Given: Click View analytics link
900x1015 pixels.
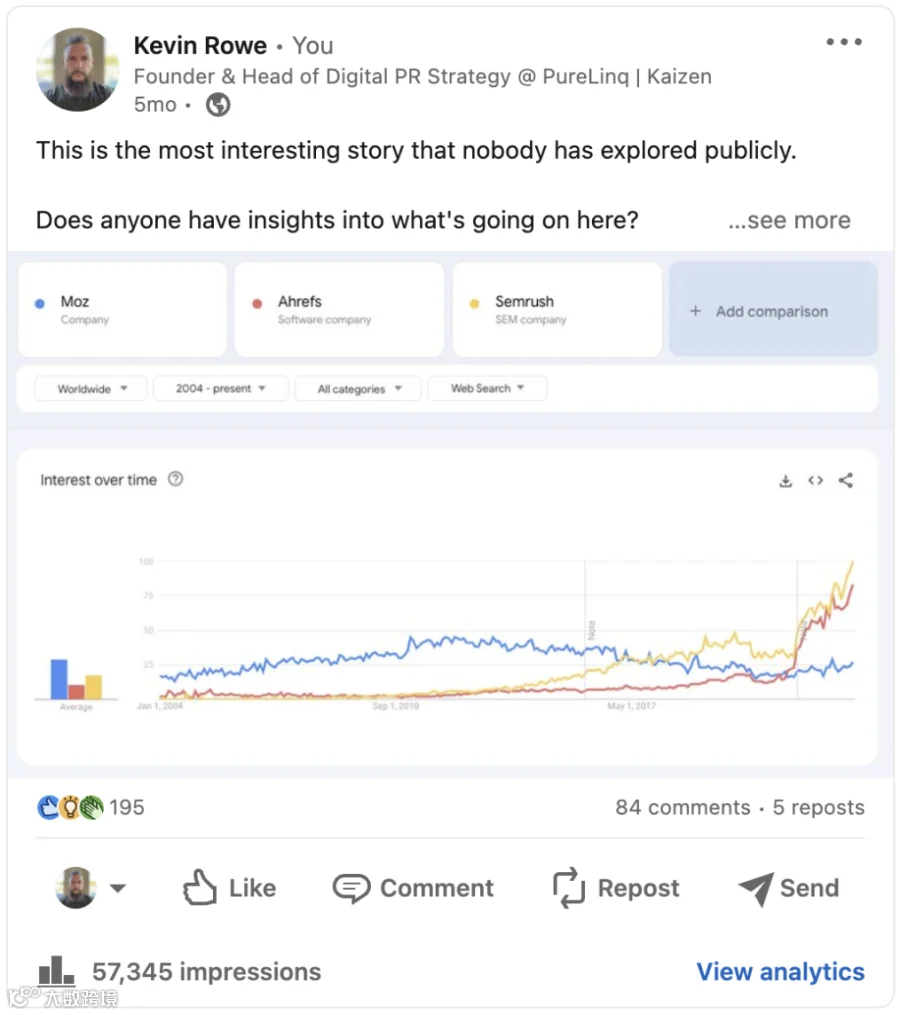Looking at the screenshot, I should click(x=780, y=972).
